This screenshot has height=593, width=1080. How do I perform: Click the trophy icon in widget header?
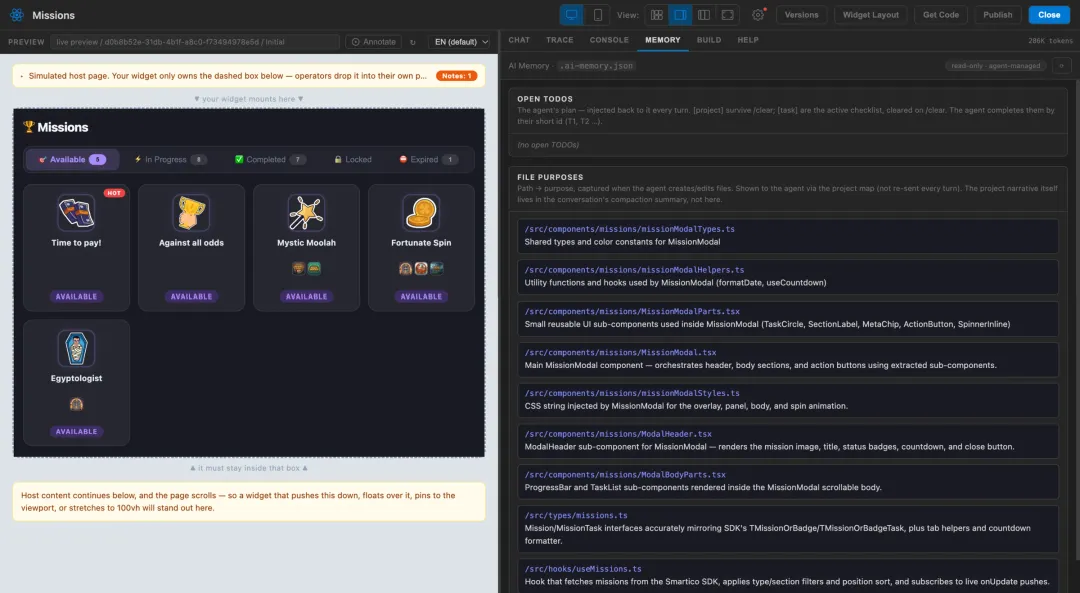(x=28, y=127)
